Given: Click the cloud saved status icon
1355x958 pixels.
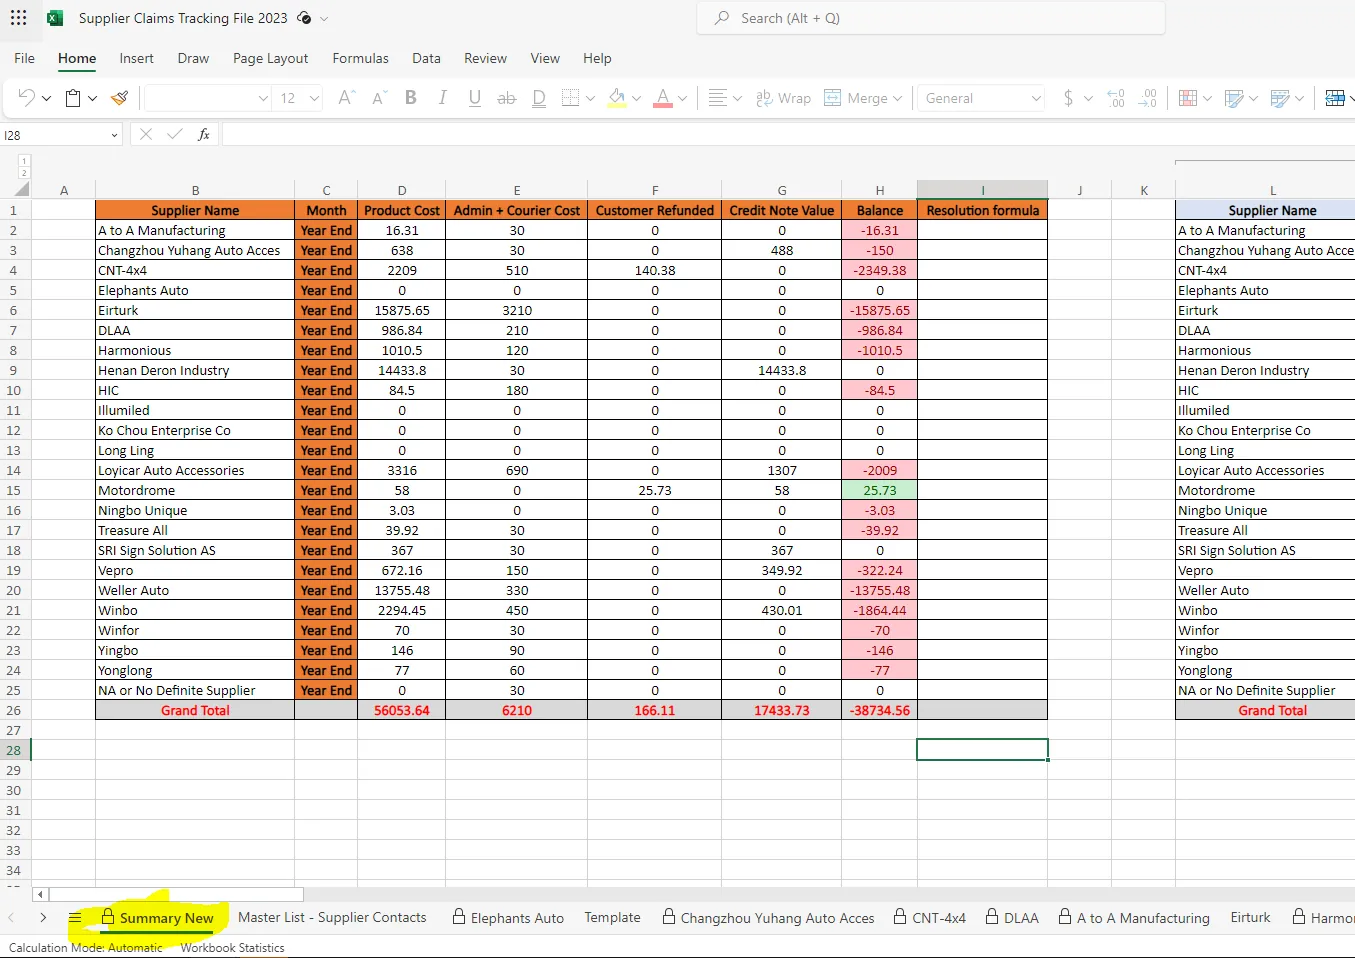Looking at the screenshot, I should (x=304, y=18).
